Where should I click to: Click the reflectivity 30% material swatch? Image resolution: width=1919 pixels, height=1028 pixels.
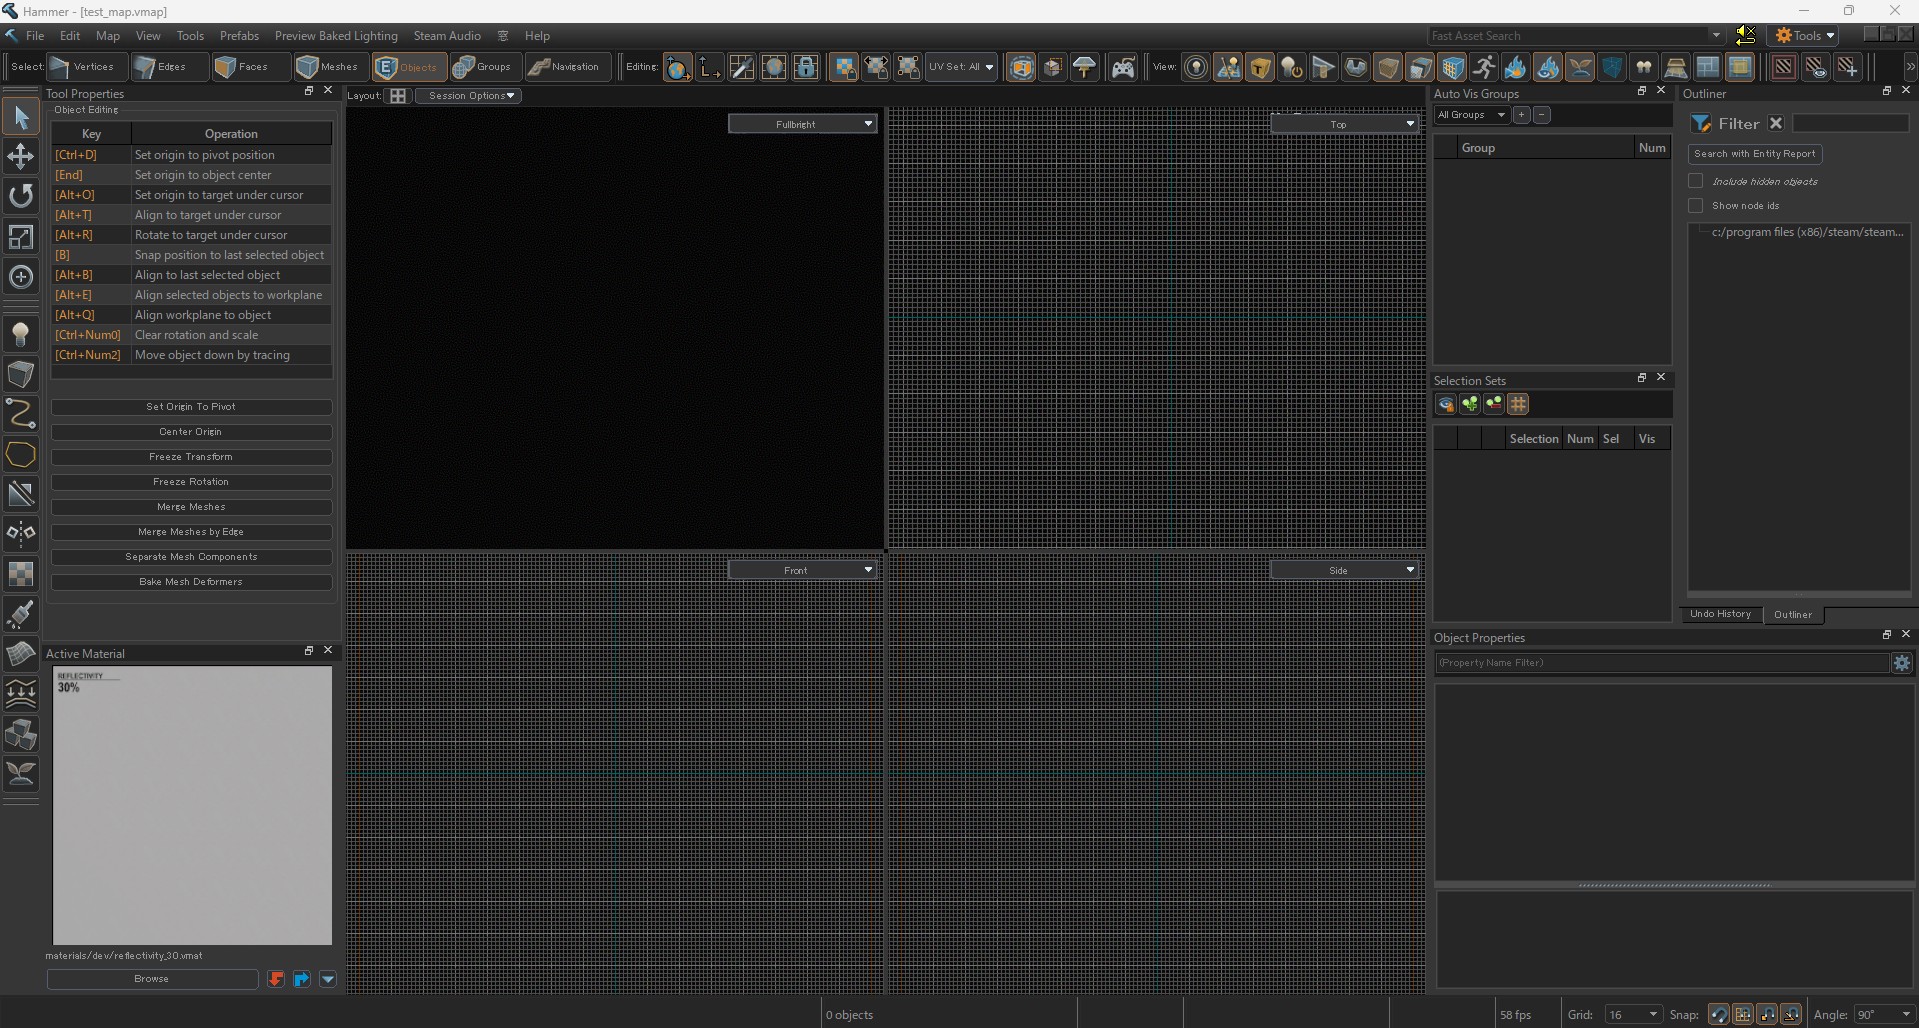tap(192, 805)
